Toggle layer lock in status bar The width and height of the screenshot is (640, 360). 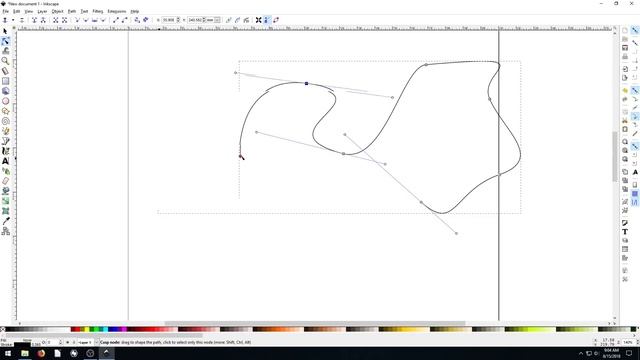point(73,342)
